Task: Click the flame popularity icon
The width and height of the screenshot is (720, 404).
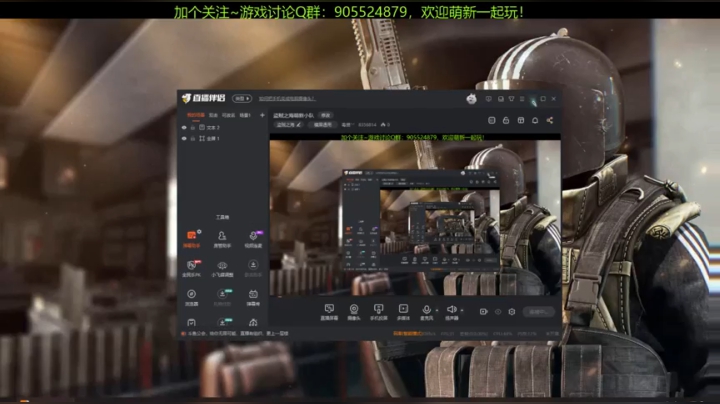Action: (x=383, y=124)
